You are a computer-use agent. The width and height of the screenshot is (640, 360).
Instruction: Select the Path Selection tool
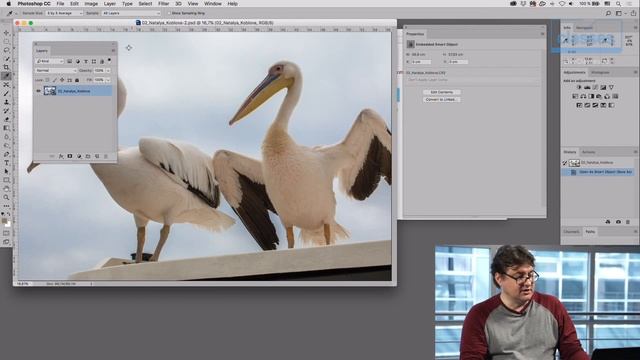(6, 171)
